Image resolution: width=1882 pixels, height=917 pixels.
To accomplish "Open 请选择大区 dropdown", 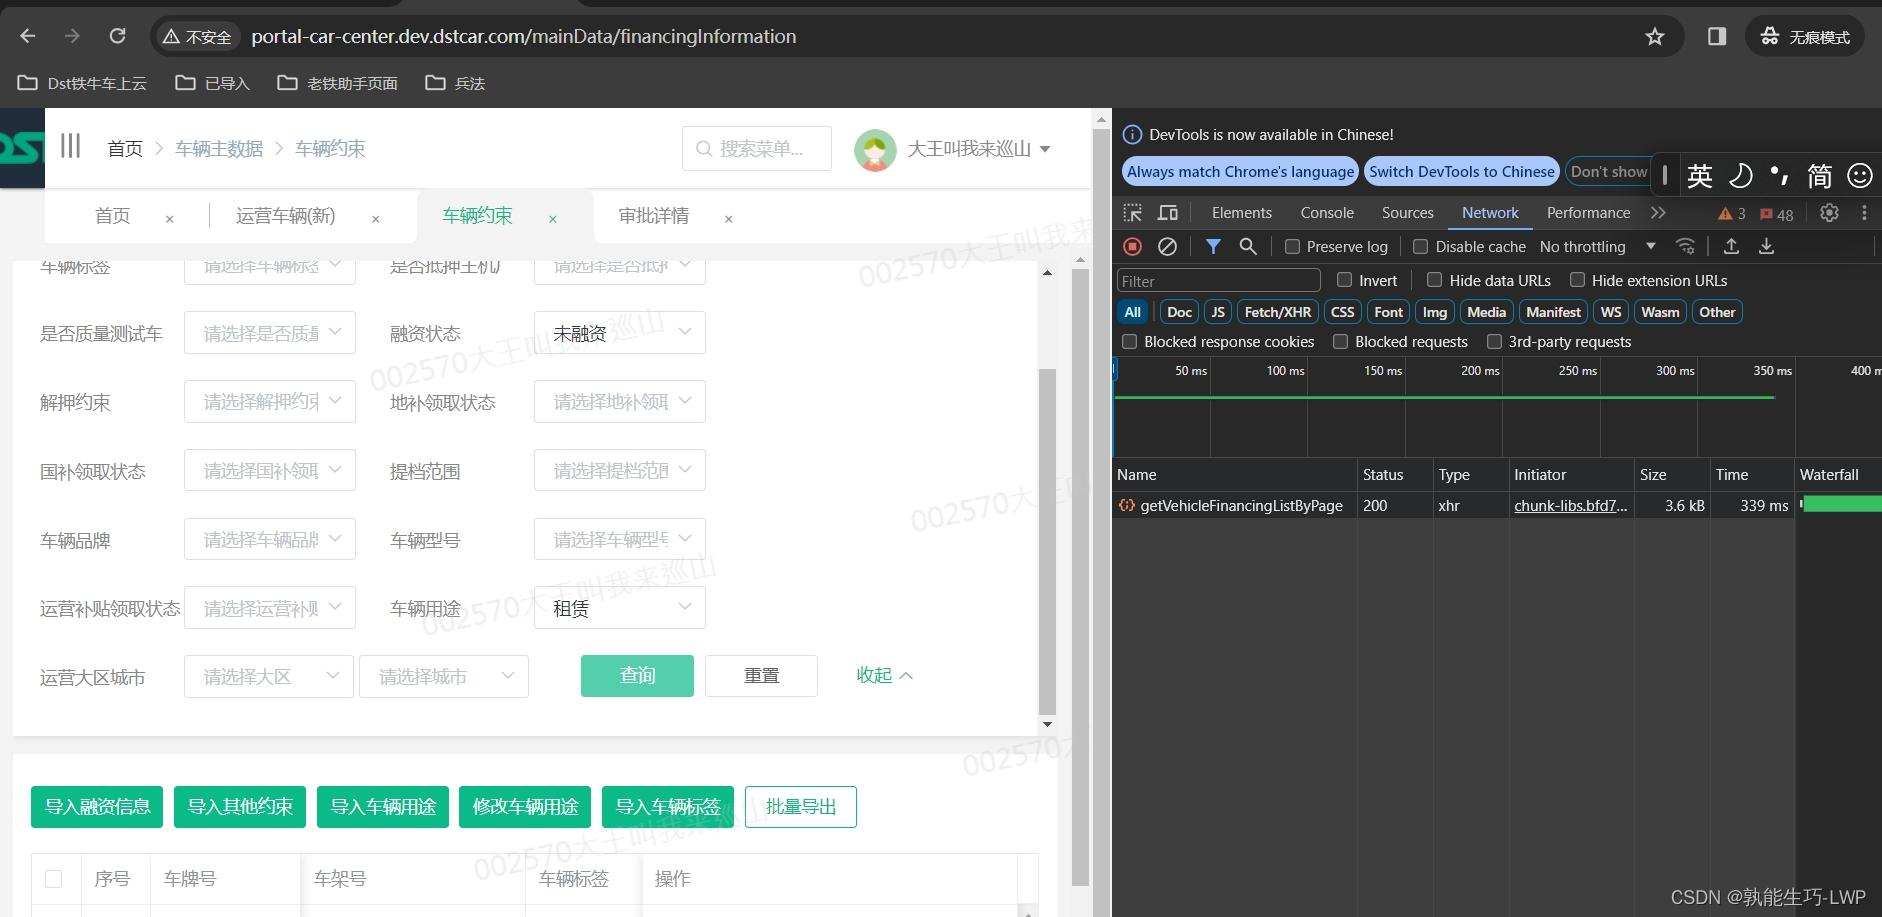I will [x=269, y=677].
